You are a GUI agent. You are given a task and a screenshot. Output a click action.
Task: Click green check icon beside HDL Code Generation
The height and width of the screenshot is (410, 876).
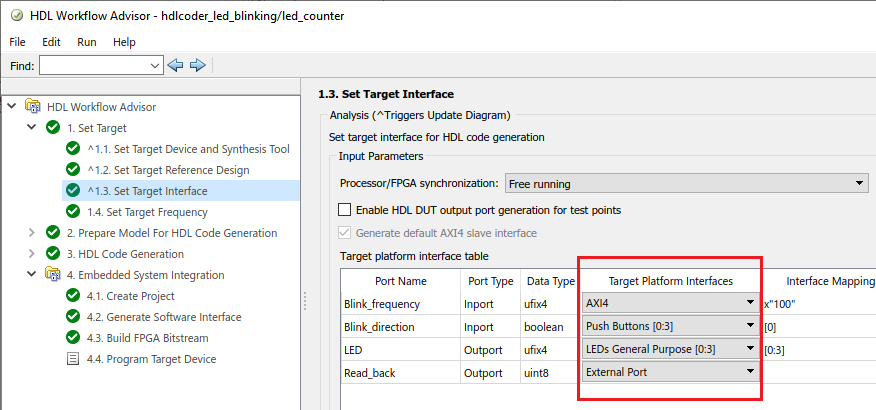click(x=52, y=254)
